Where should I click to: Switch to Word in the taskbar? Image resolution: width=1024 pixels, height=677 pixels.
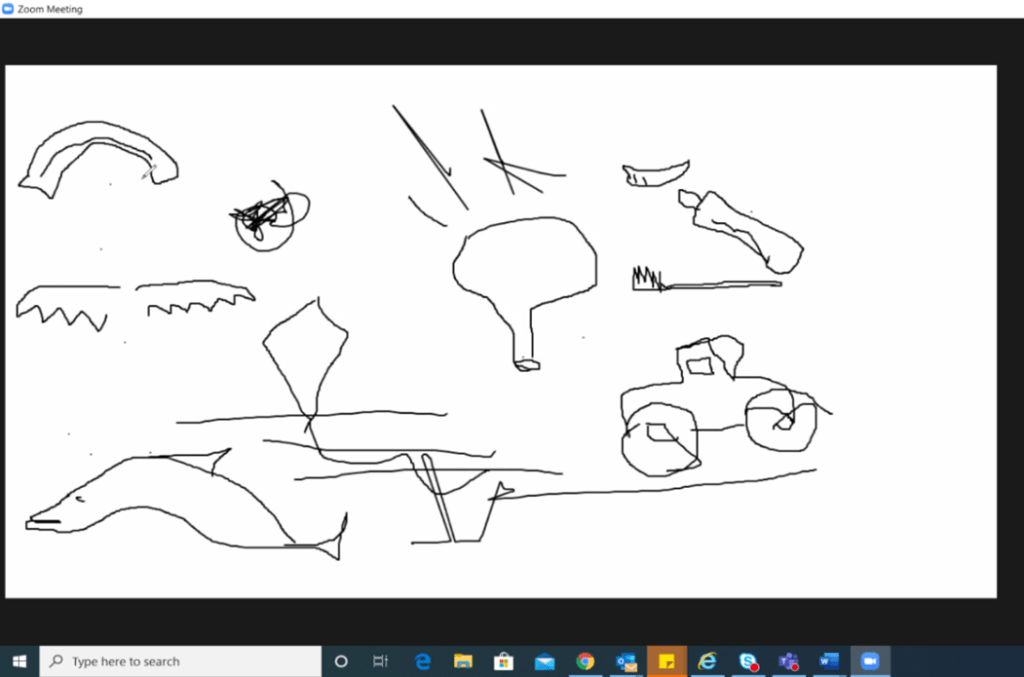click(x=829, y=661)
